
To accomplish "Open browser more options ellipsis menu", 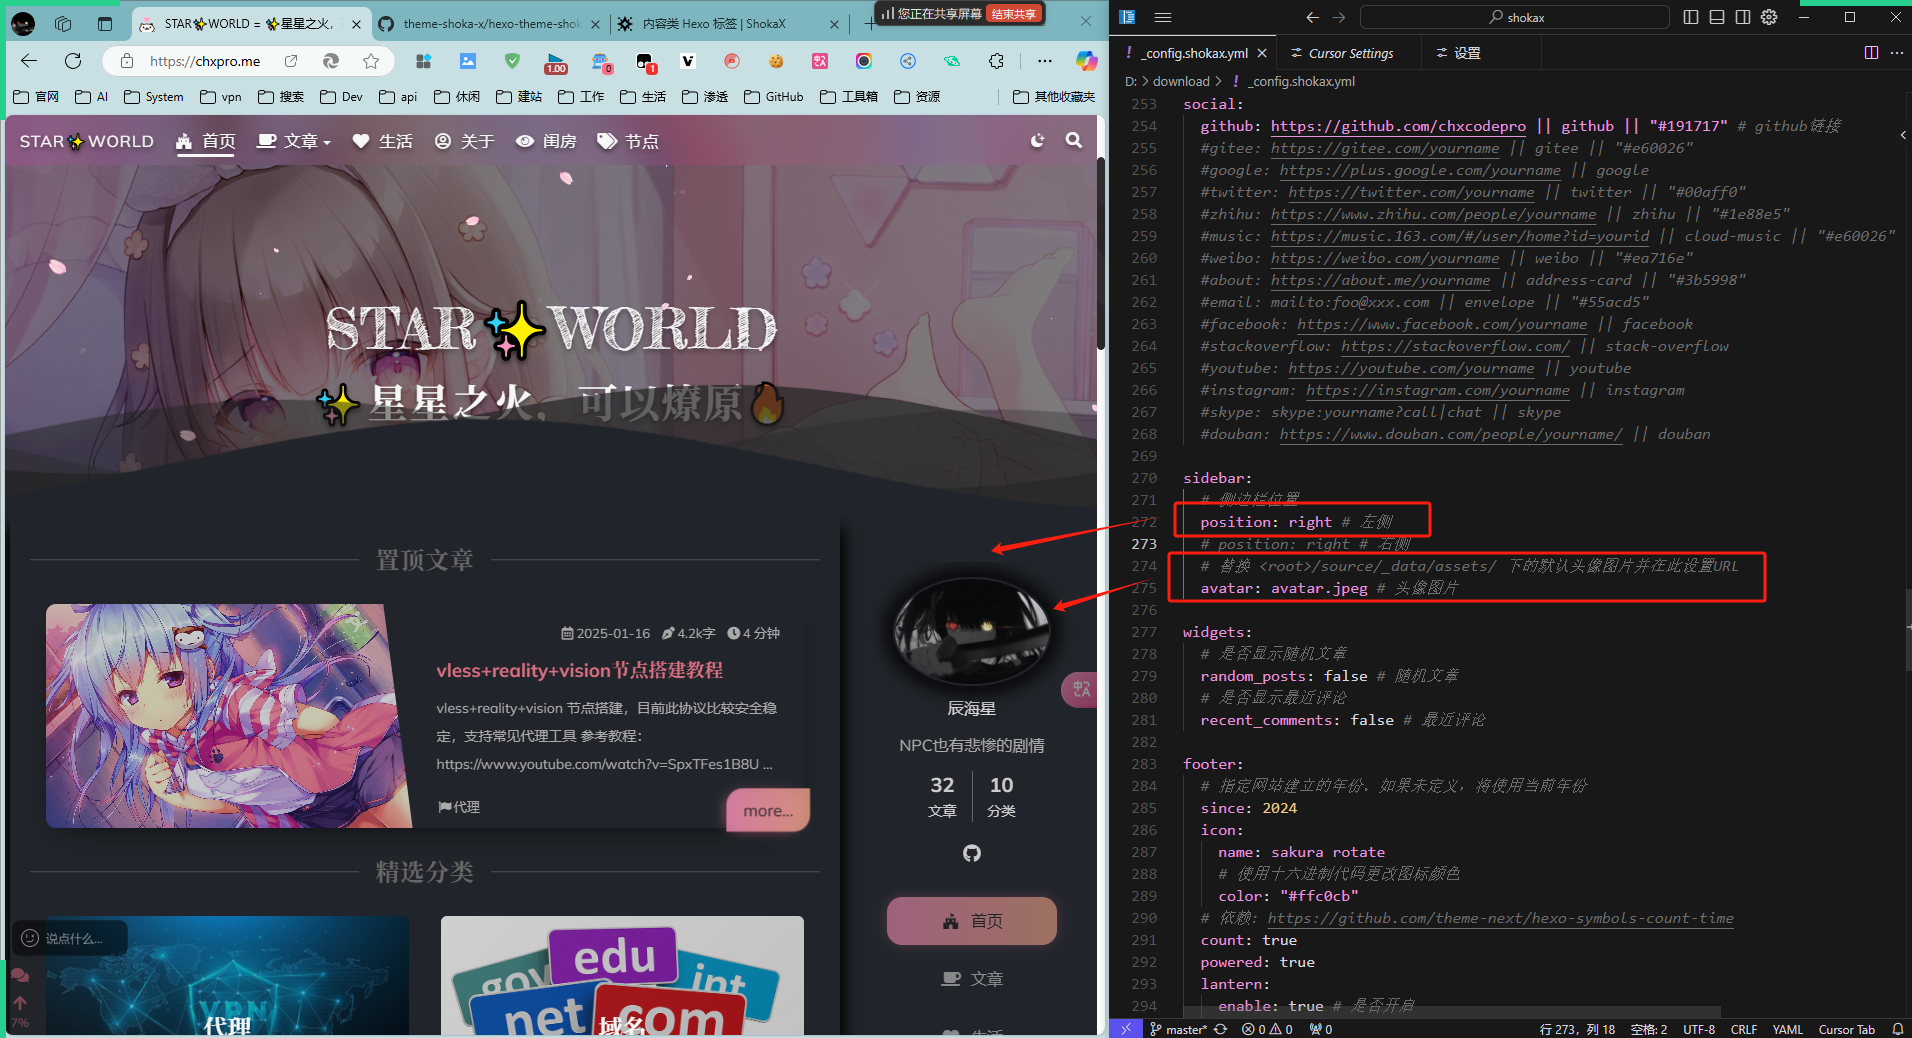I will tap(1045, 61).
